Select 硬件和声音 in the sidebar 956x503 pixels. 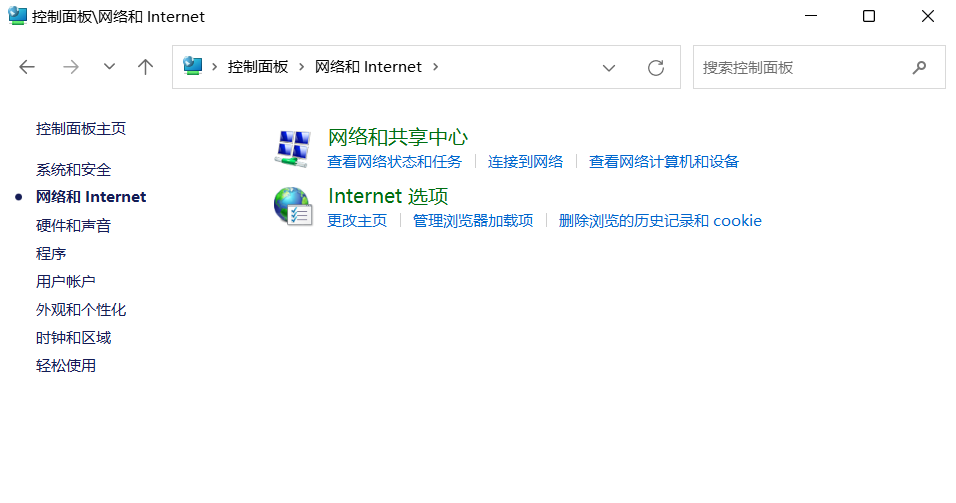[x=73, y=226]
